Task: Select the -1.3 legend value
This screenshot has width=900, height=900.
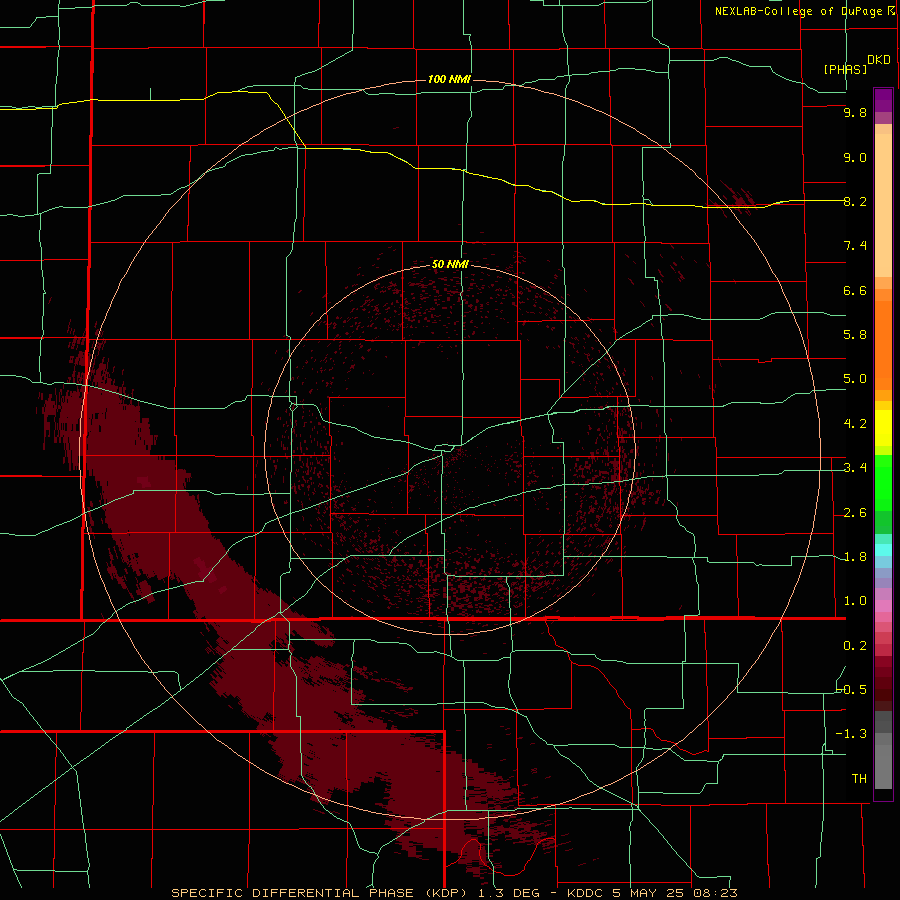Action: pos(852,734)
